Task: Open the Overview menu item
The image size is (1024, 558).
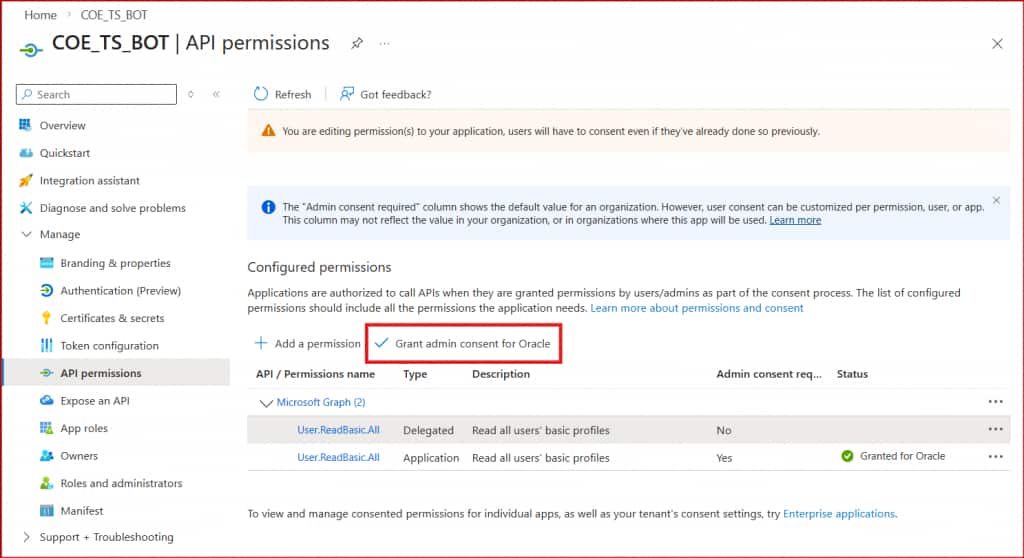Action: tap(62, 126)
